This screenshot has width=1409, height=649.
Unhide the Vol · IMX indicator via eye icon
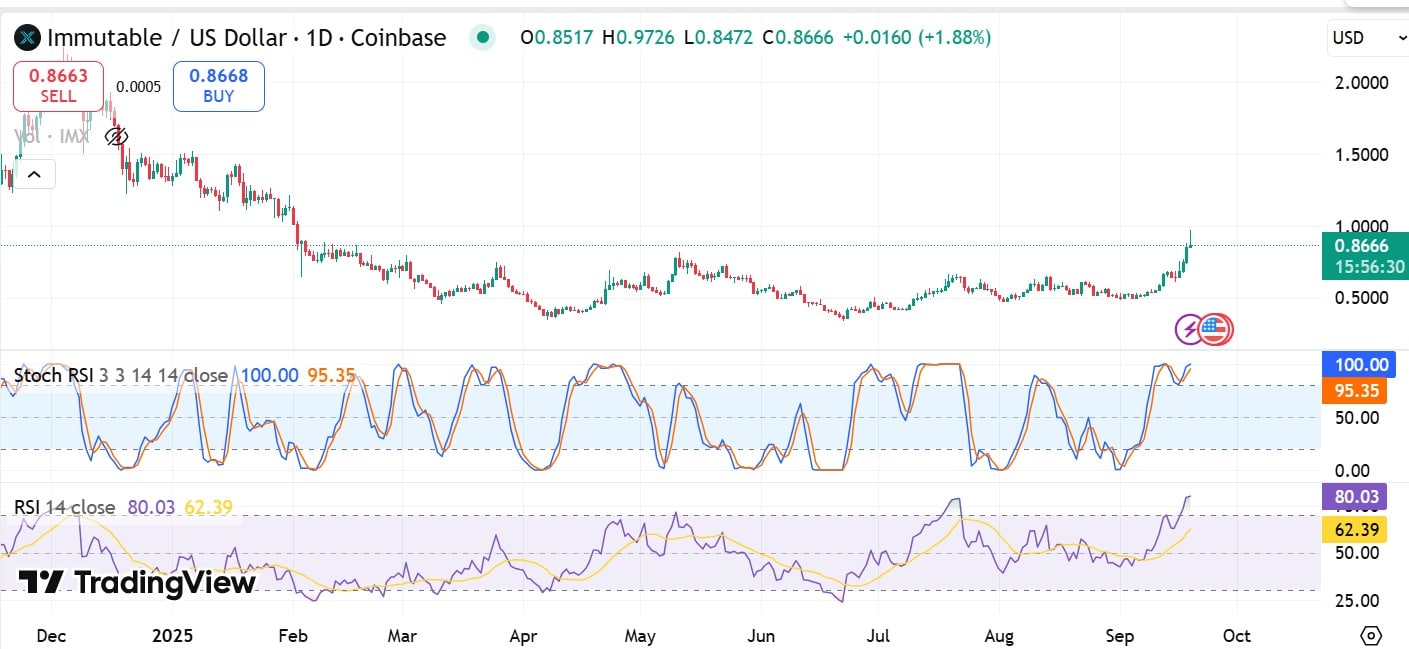tap(117, 137)
